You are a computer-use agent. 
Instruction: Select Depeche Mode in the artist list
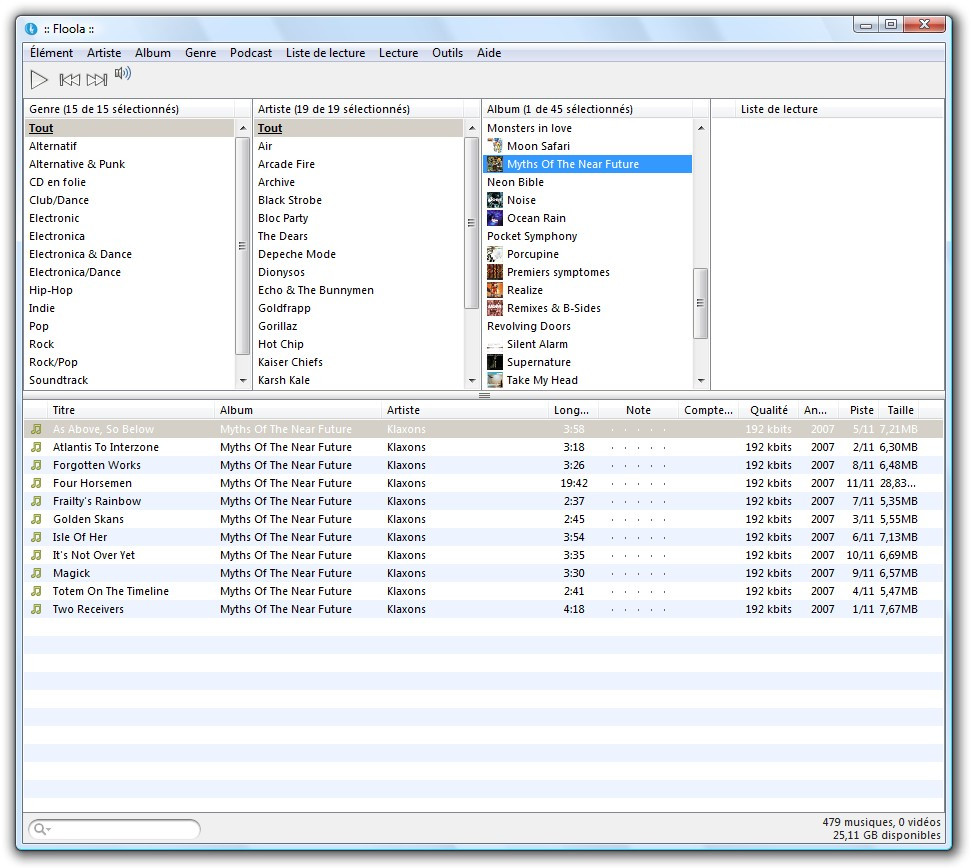click(x=297, y=254)
